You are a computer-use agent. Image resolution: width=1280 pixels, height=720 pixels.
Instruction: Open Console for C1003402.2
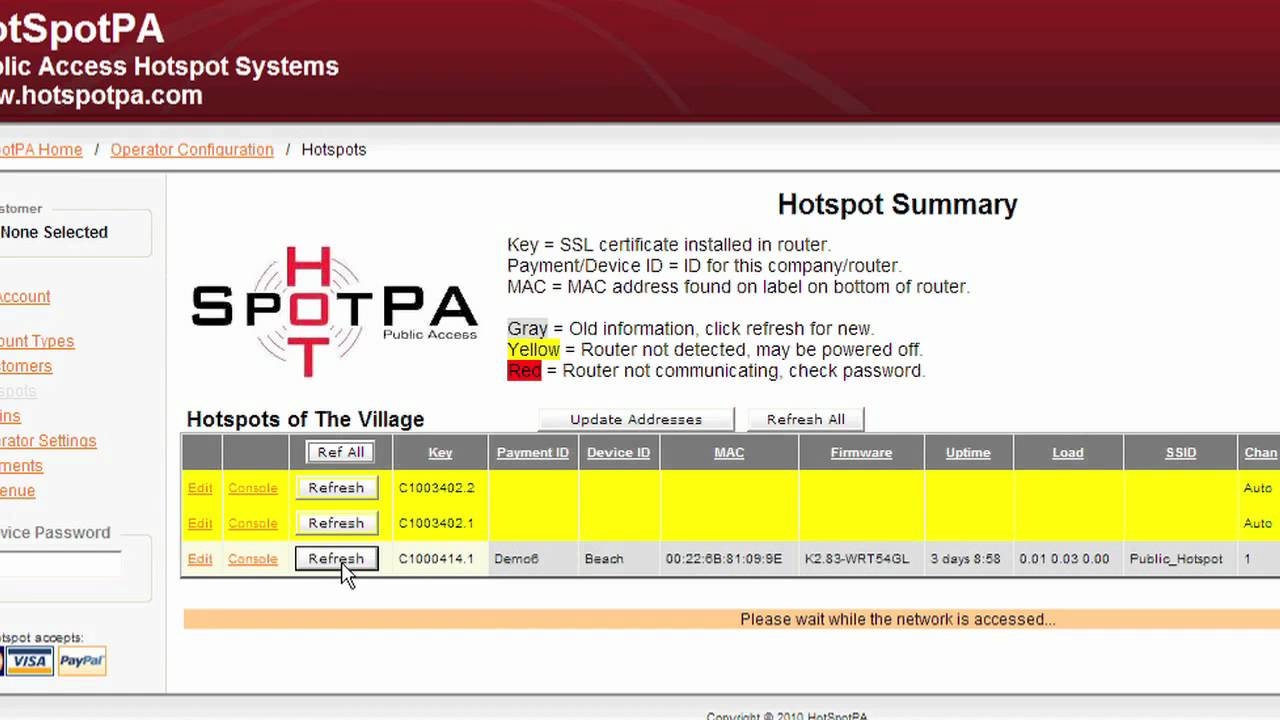pos(253,488)
